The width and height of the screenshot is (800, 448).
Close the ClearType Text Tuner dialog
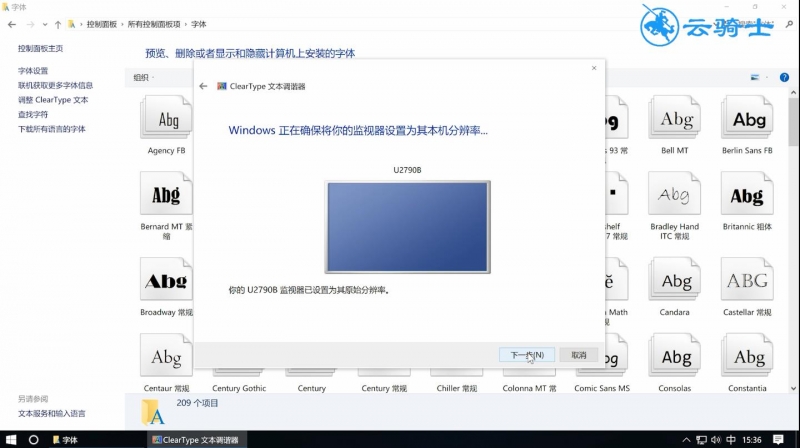pos(594,68)
